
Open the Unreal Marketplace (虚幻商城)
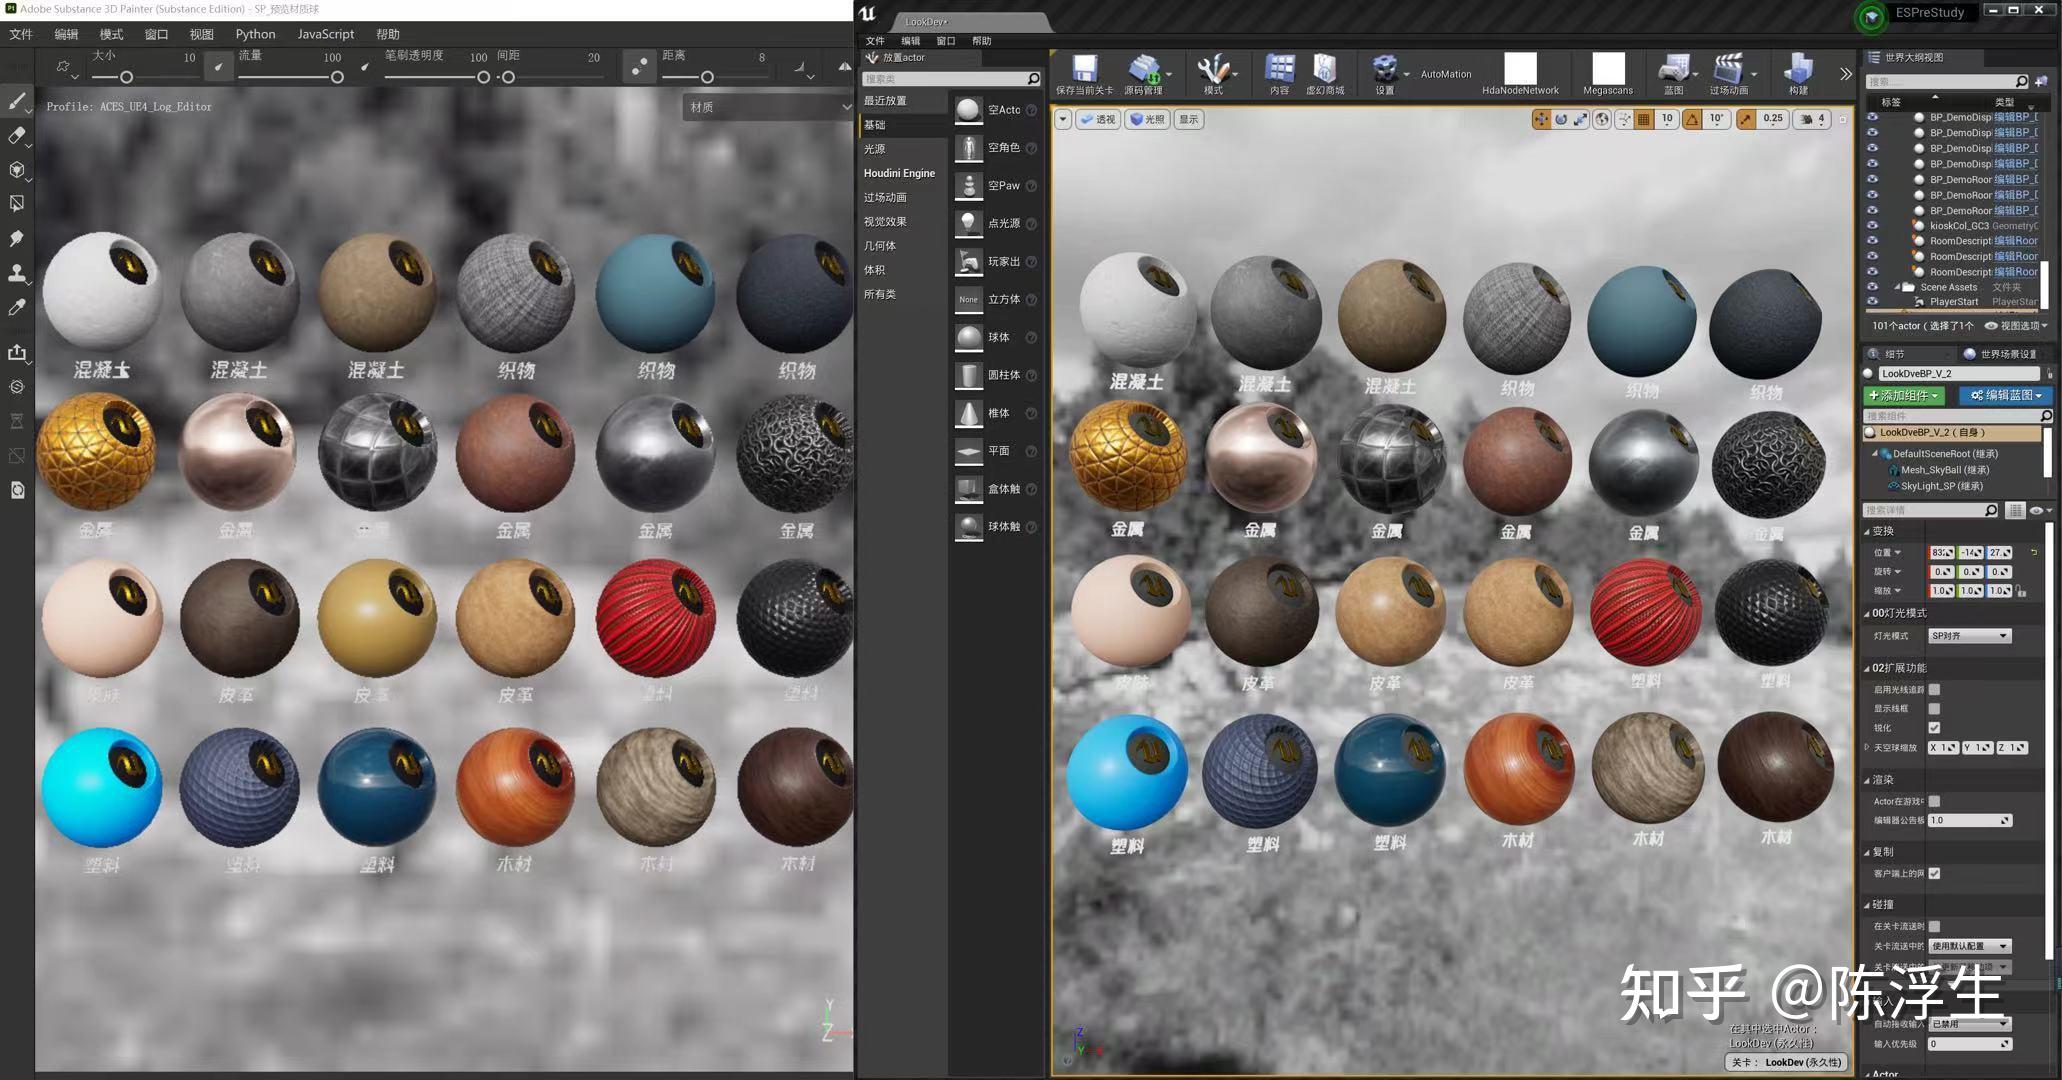pyautogui.click(x=1325, y=73)
